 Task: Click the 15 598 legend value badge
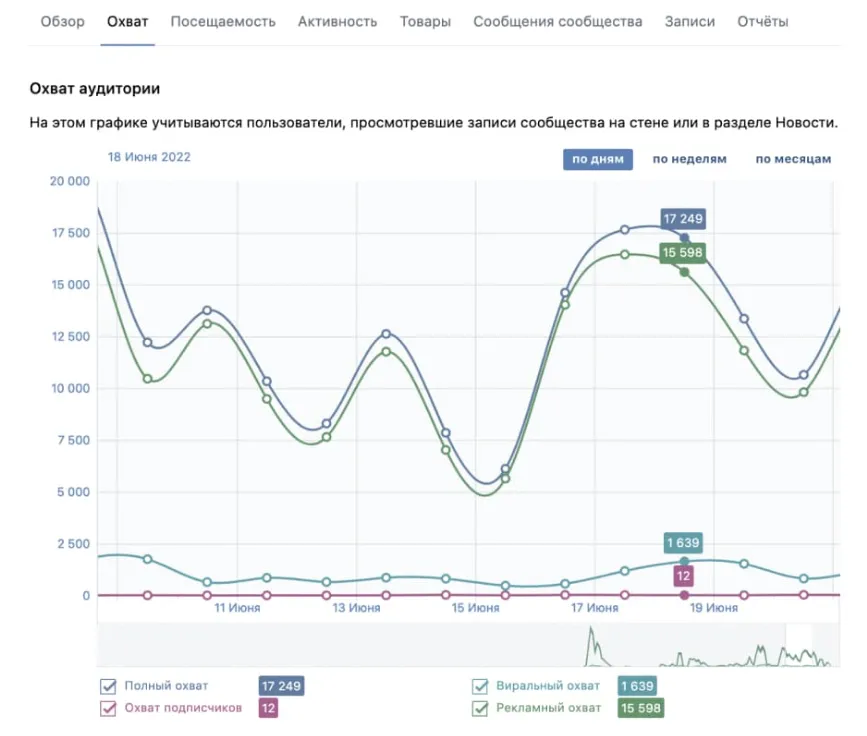click(641, 708)
